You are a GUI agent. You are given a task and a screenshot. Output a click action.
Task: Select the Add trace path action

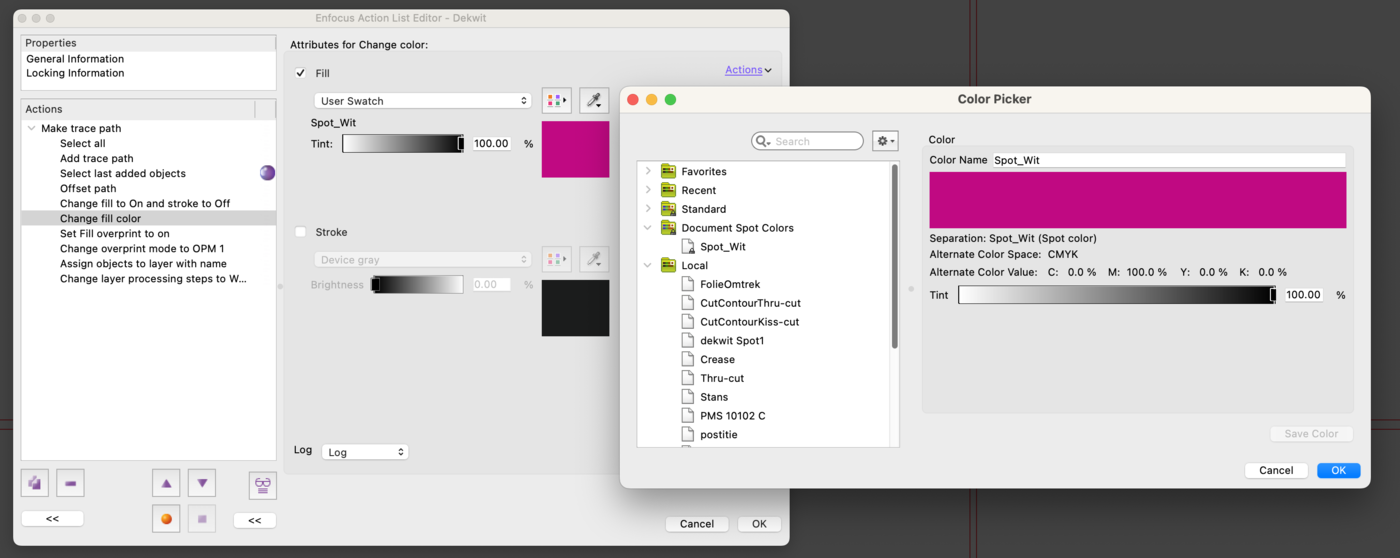click(96, 158)
